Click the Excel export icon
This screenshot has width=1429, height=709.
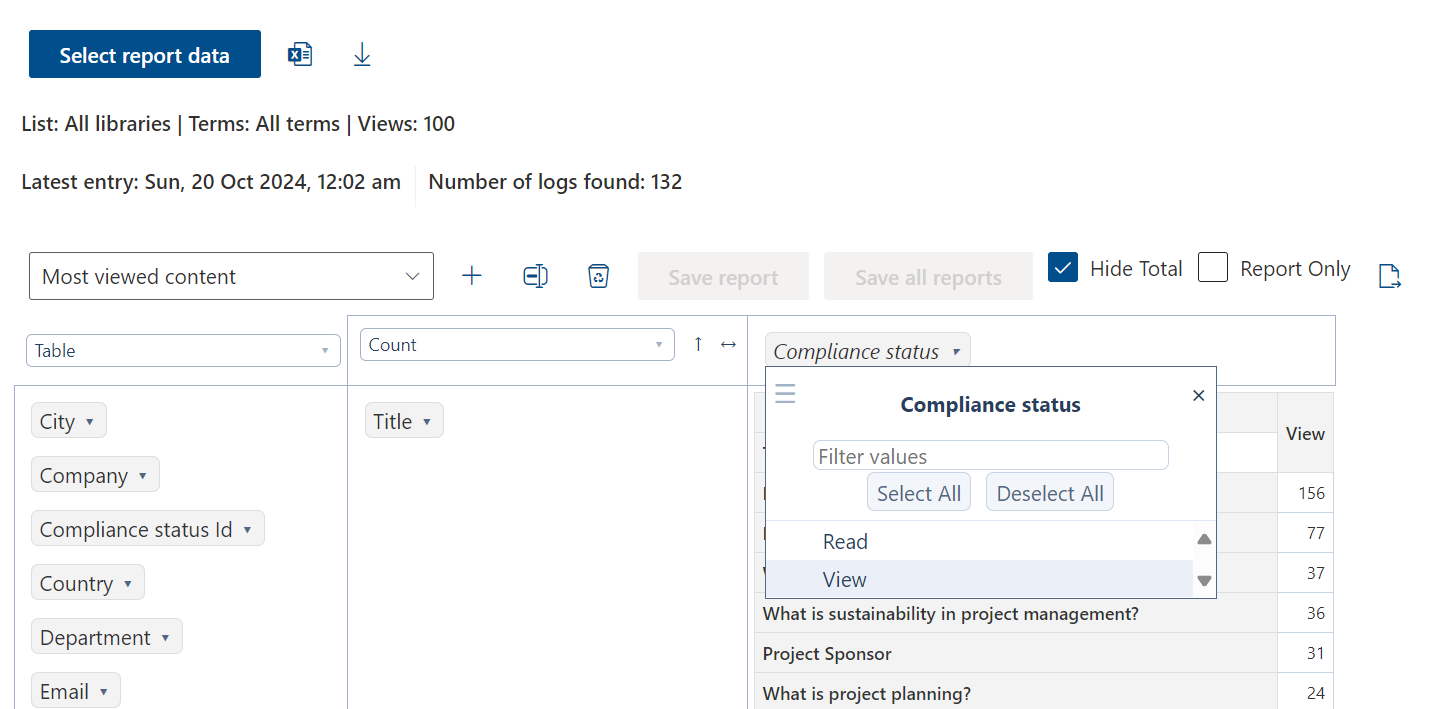[x=300, y=55]
